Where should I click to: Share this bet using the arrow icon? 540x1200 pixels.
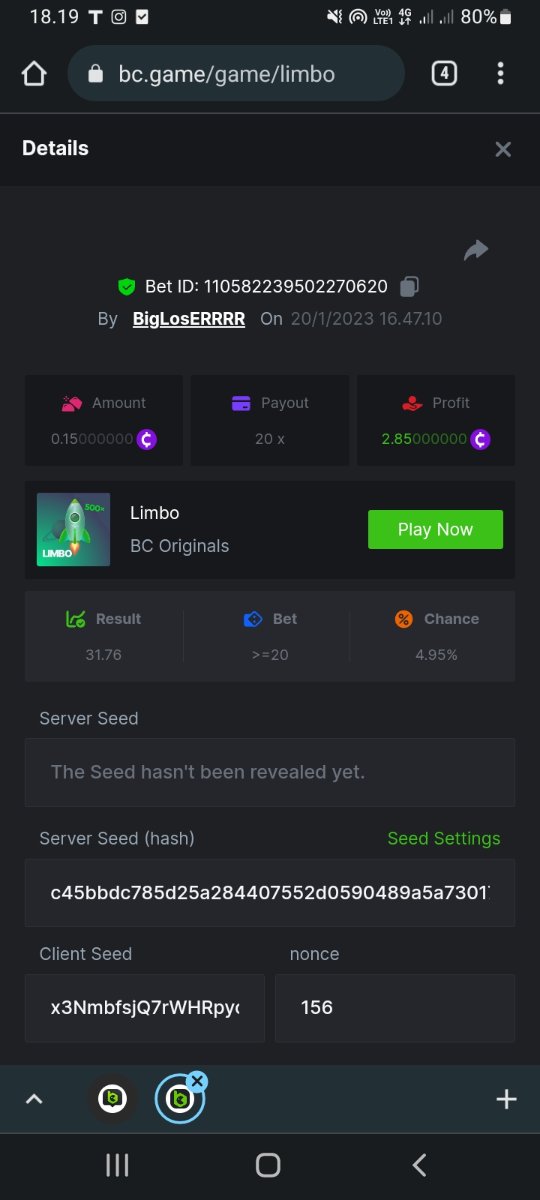pos(476,250)
